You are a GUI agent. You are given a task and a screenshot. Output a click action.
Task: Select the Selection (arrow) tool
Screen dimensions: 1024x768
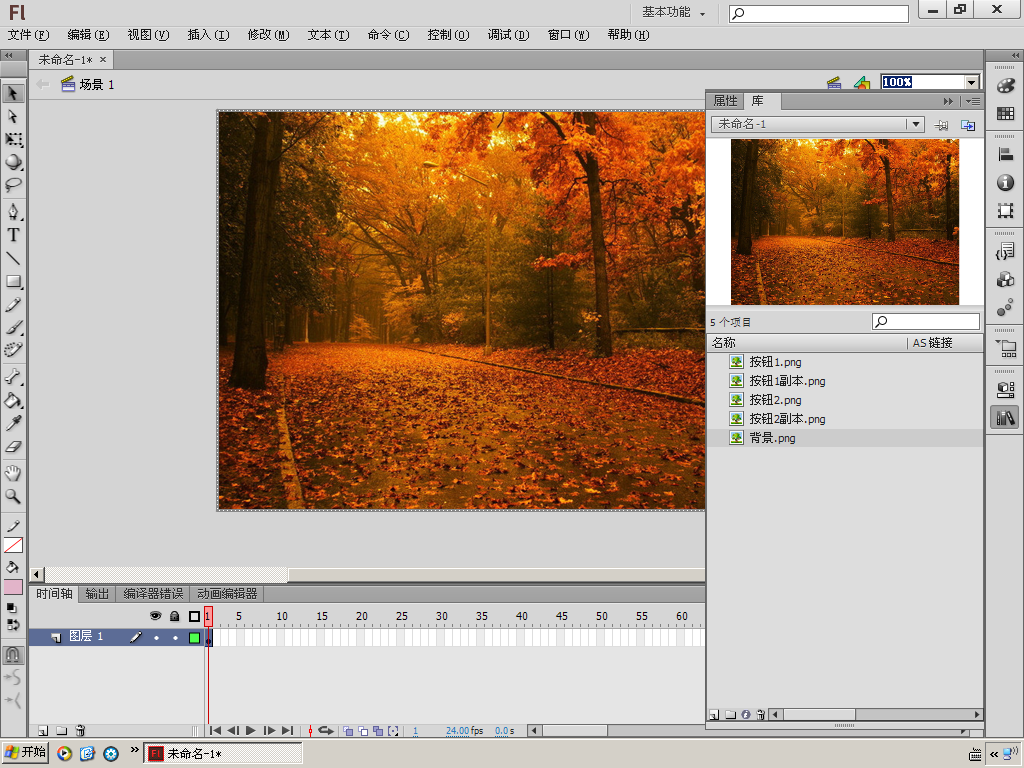[12, 93]
